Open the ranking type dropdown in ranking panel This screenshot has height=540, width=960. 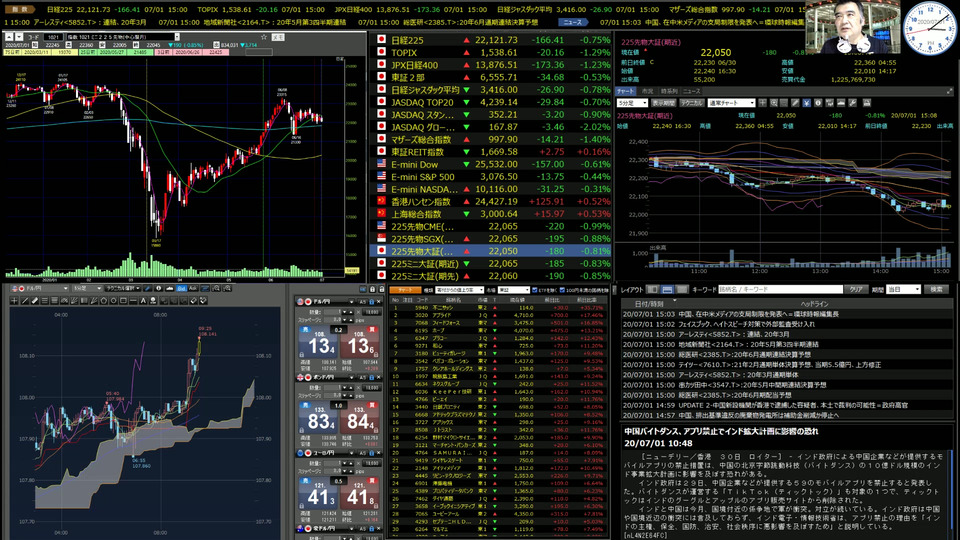(x=460, y=290)
